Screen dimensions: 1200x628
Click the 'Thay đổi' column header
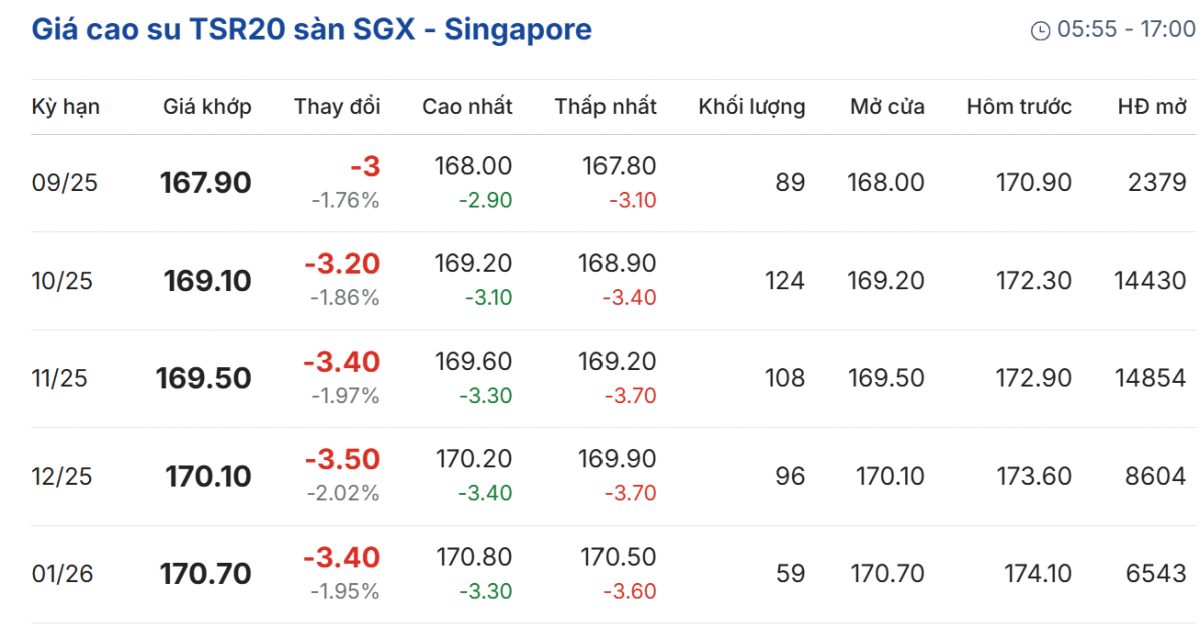pos(337,107)
